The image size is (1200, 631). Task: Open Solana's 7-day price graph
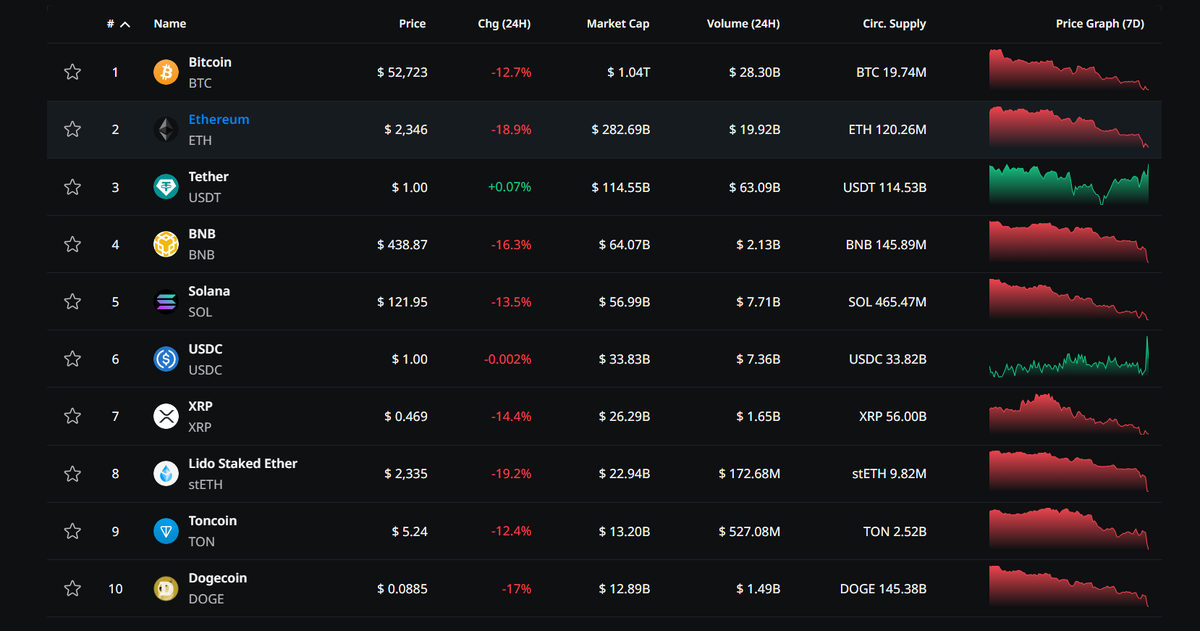pyautogui.click(x=1069, y=299)
